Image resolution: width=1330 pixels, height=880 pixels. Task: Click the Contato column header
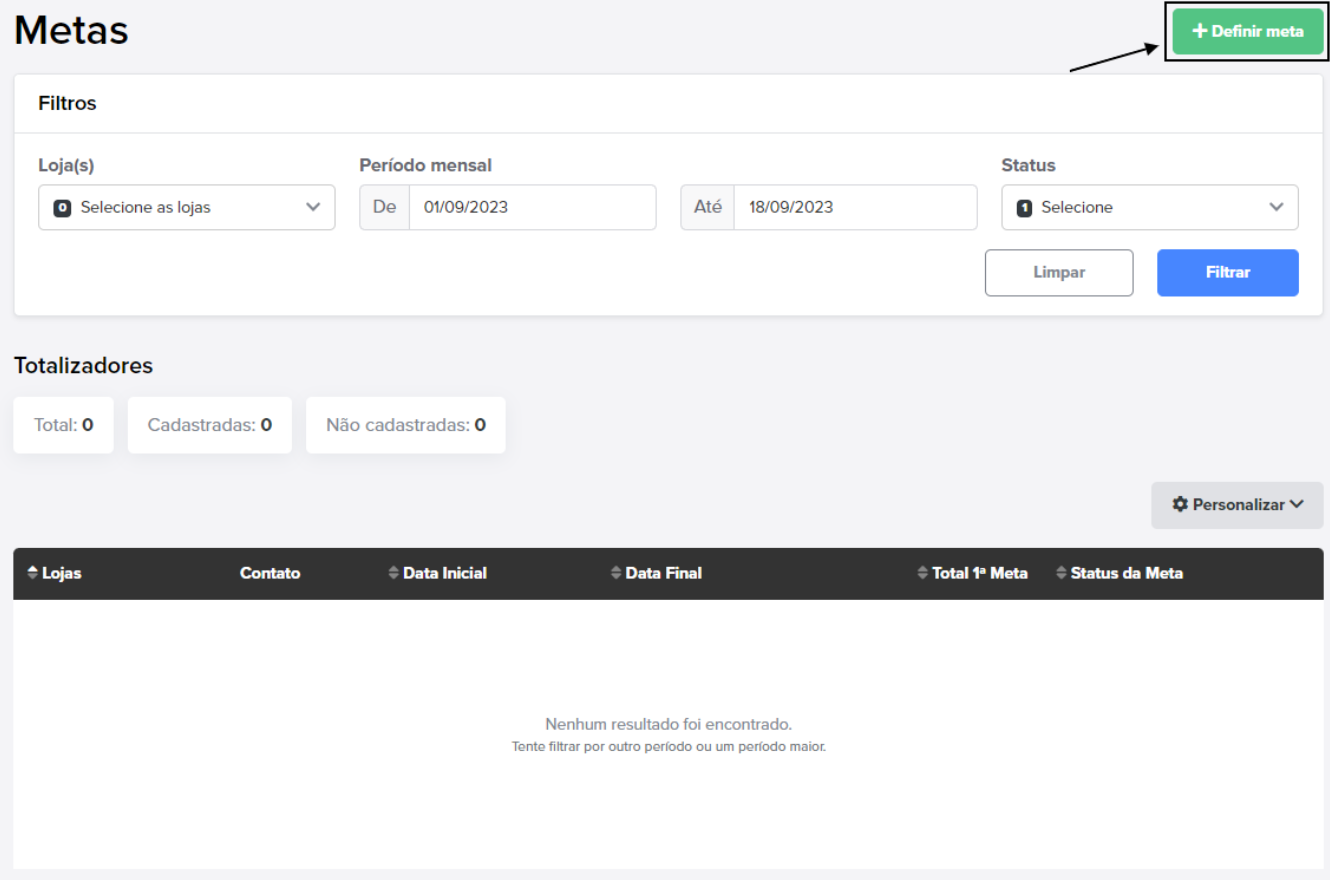coord(270,573)
